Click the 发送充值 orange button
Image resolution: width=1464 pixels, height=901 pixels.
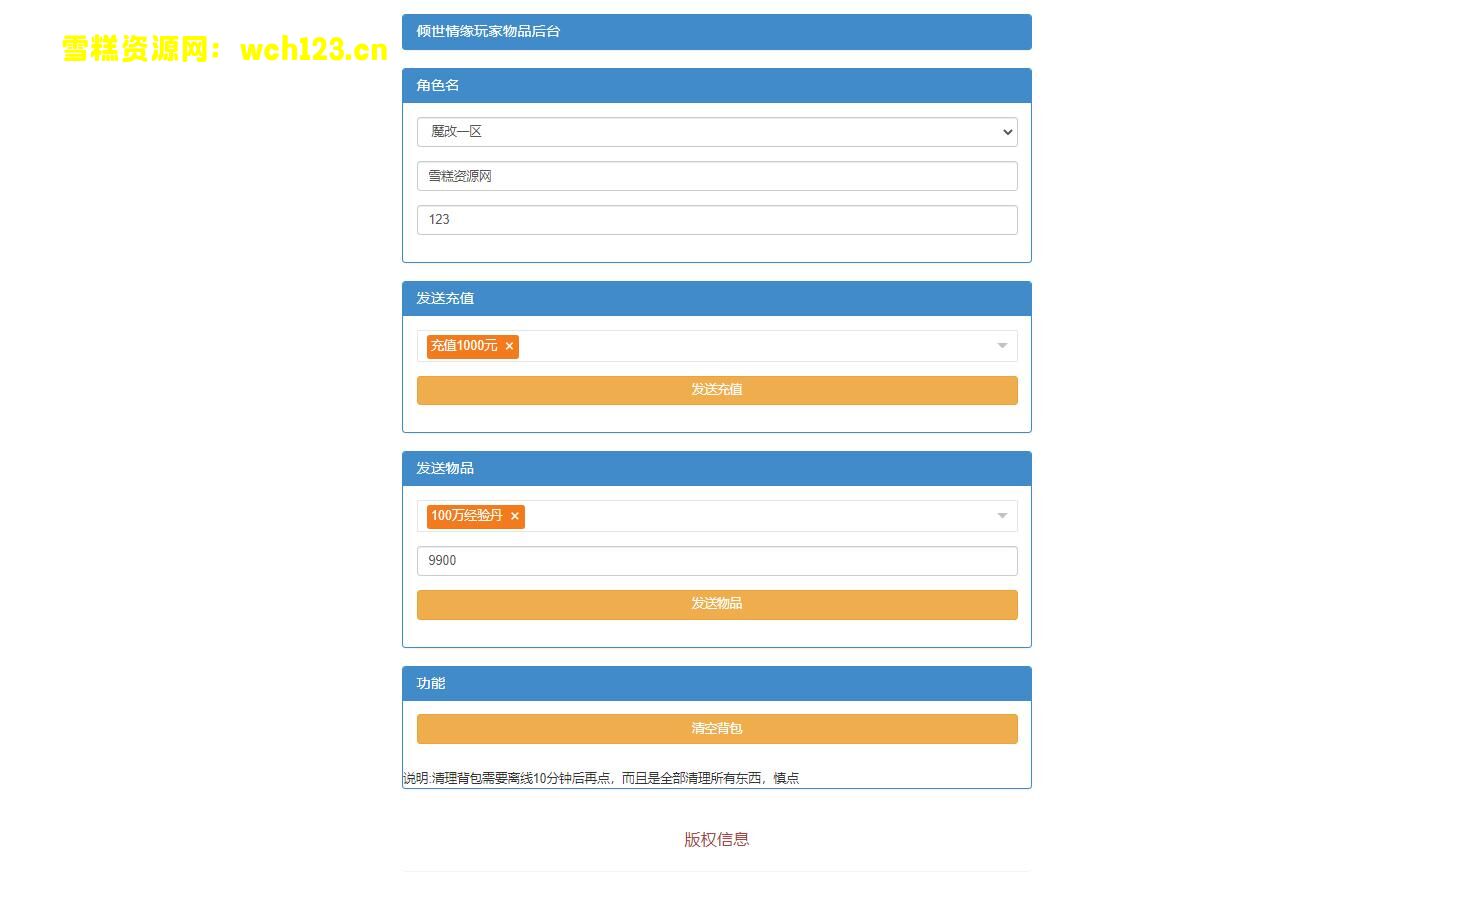coord(717,390)
